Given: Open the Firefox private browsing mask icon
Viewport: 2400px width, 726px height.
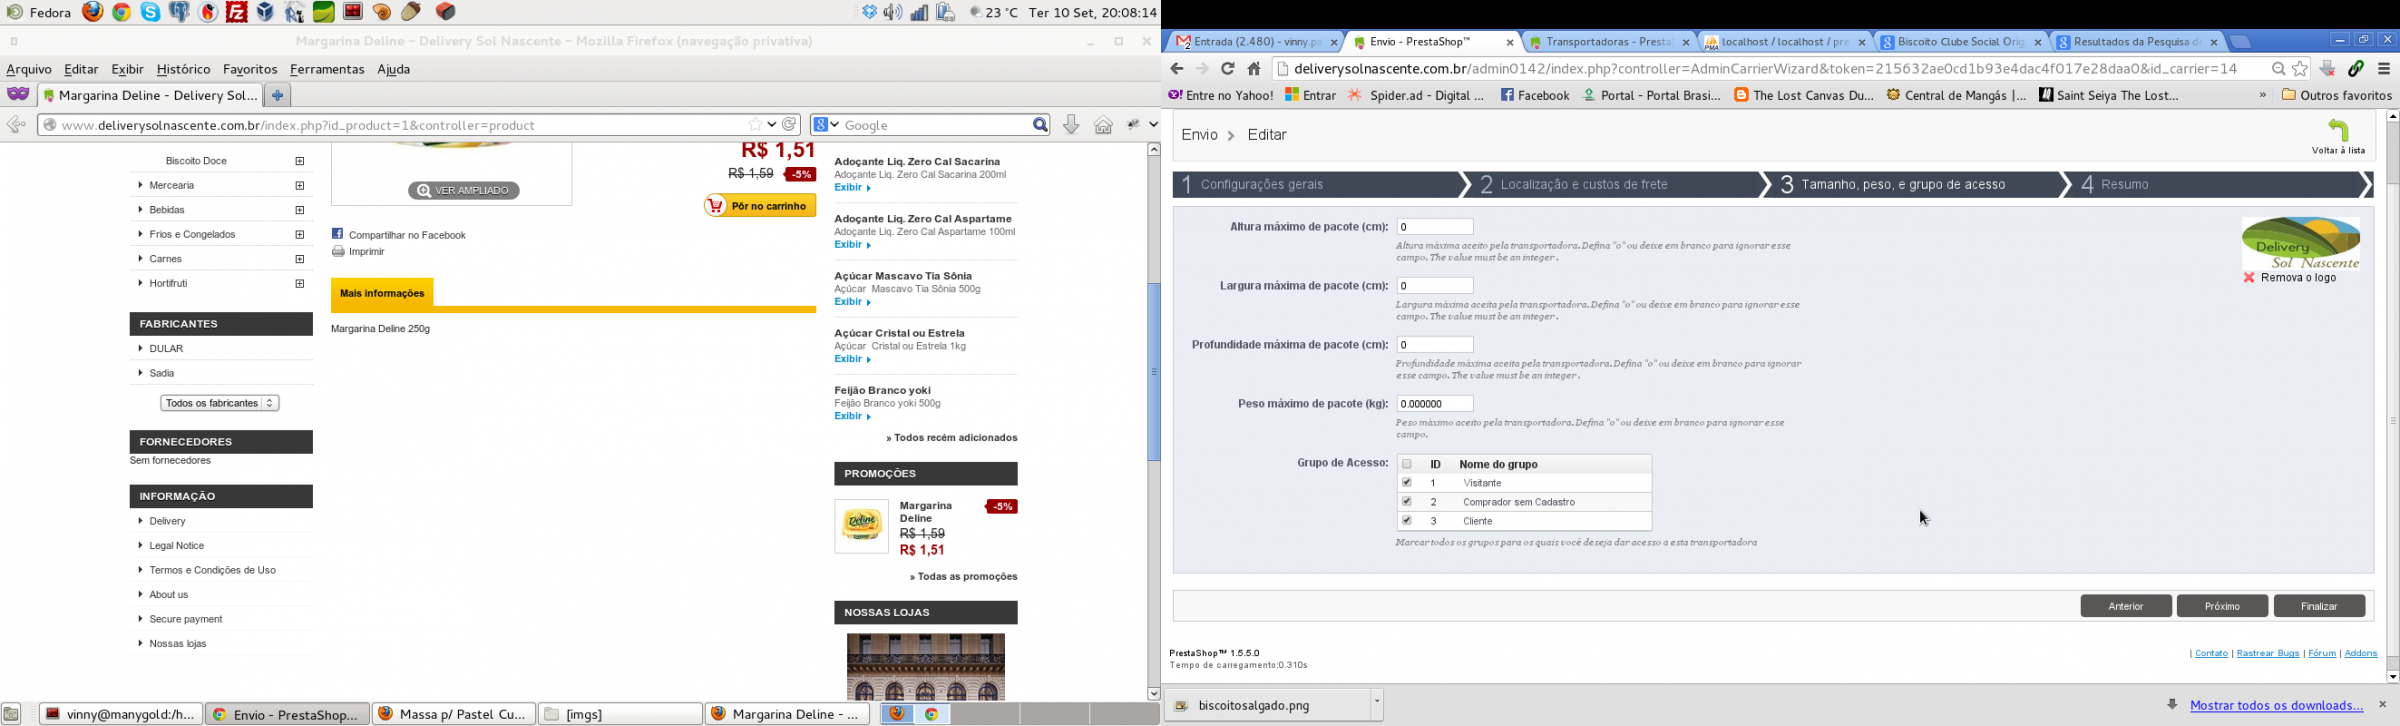Looking at the screenshot, I should (18, 94).
